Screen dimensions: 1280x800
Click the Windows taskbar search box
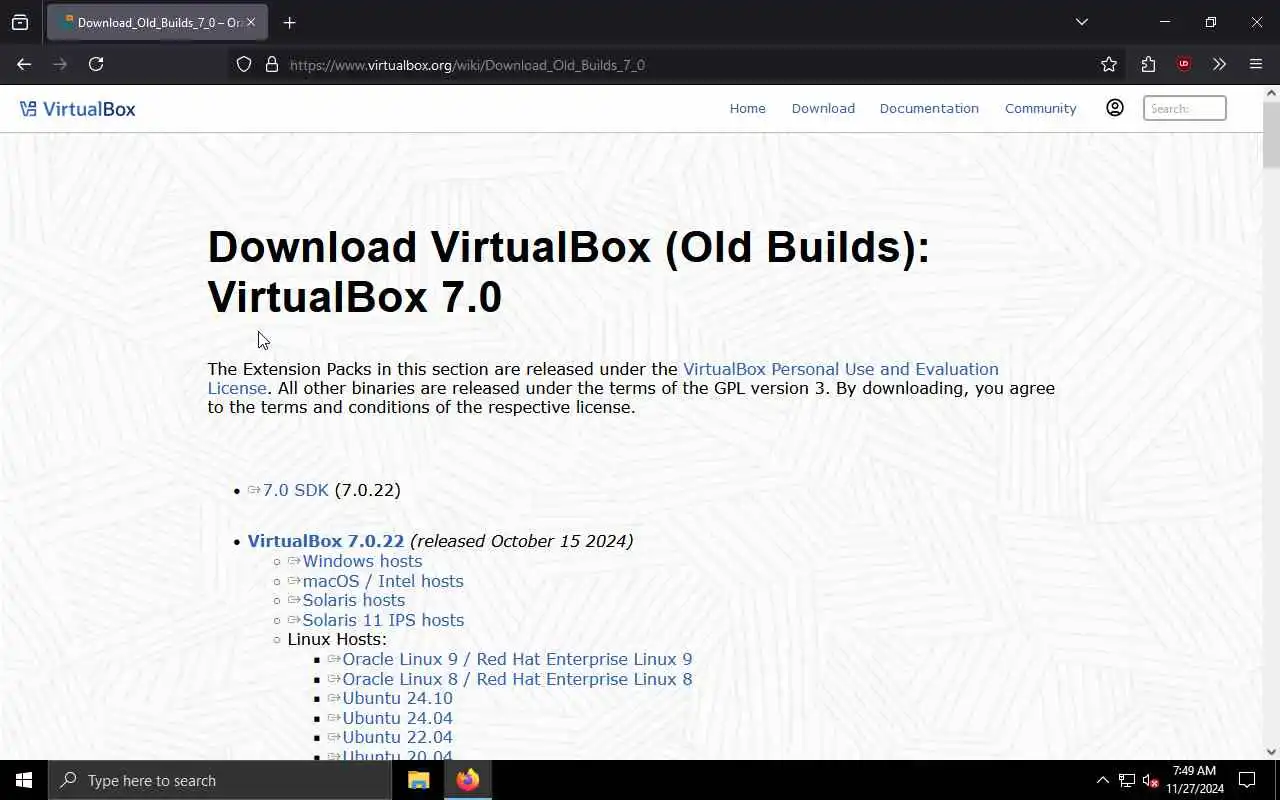point(220,780)
